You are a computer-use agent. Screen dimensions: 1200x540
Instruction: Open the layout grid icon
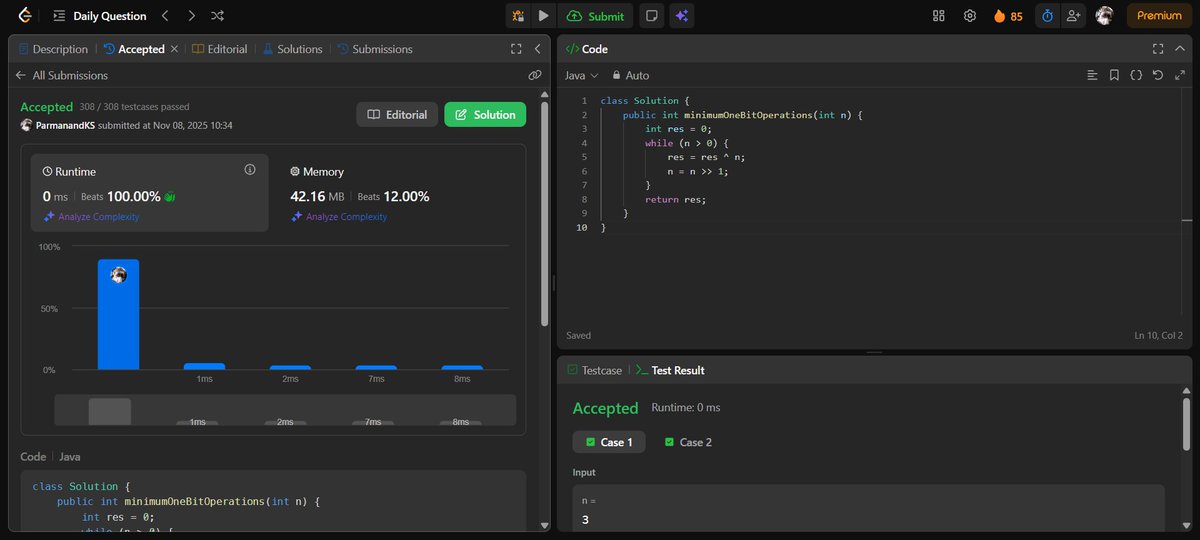tap(938, 16)
